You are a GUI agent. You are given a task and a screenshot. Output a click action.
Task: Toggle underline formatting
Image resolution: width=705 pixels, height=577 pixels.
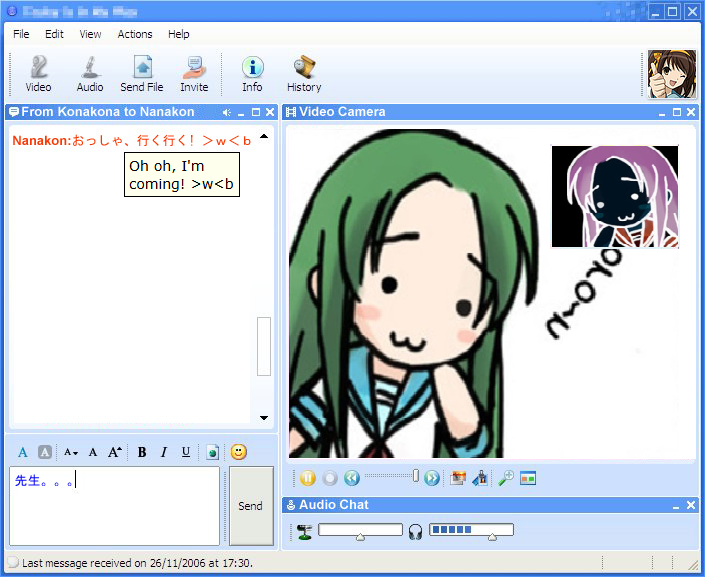point(186,452)
